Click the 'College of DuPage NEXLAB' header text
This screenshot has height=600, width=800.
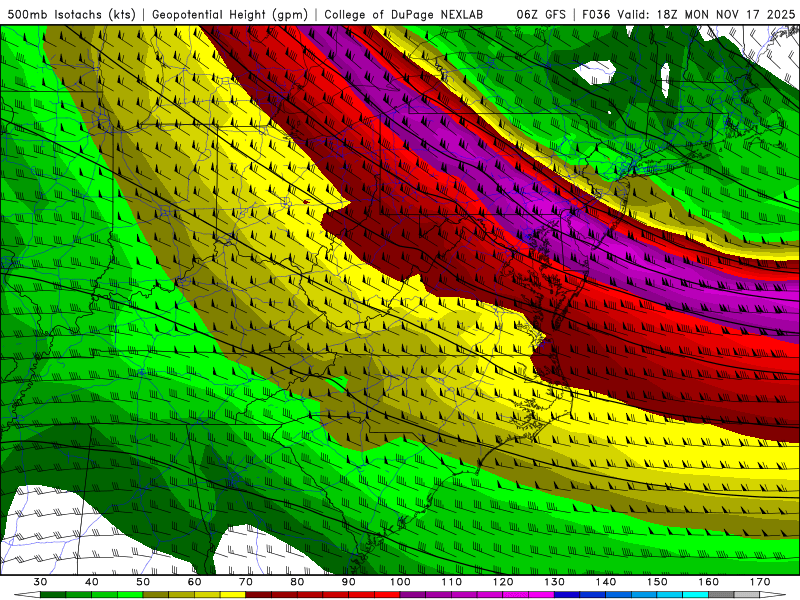pos(404,15)
